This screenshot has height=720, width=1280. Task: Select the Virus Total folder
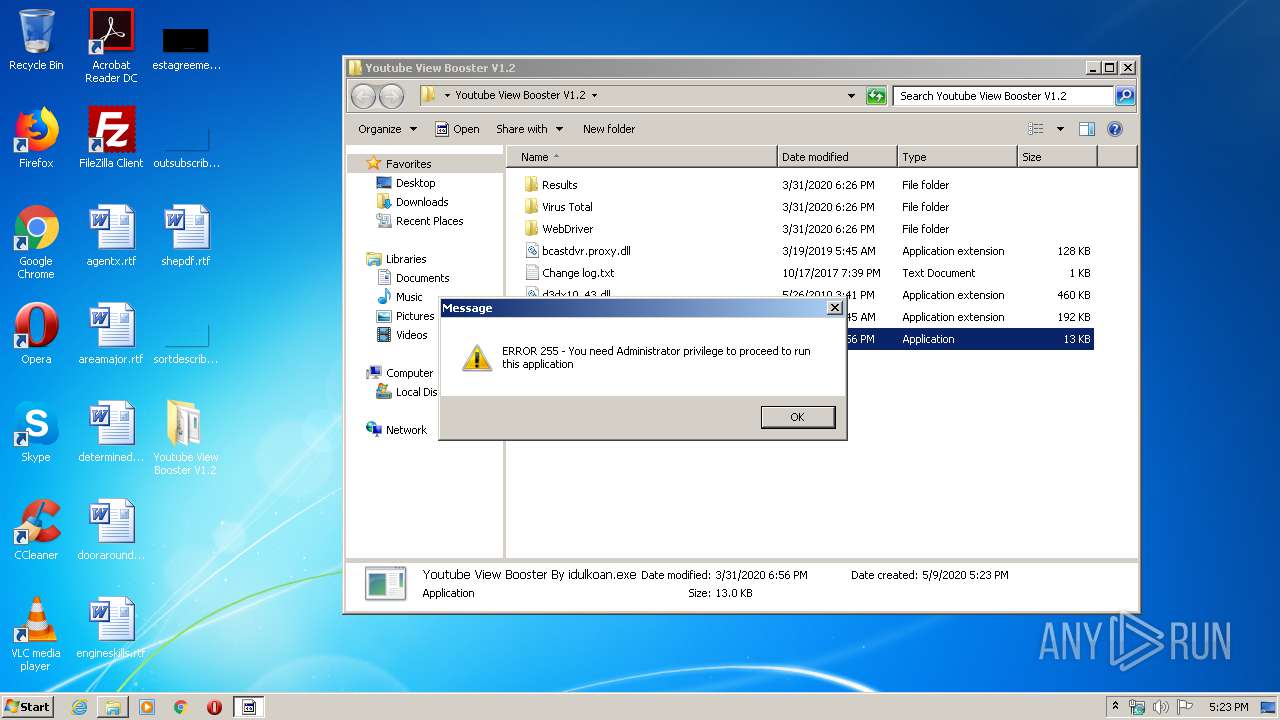point(567,207)
